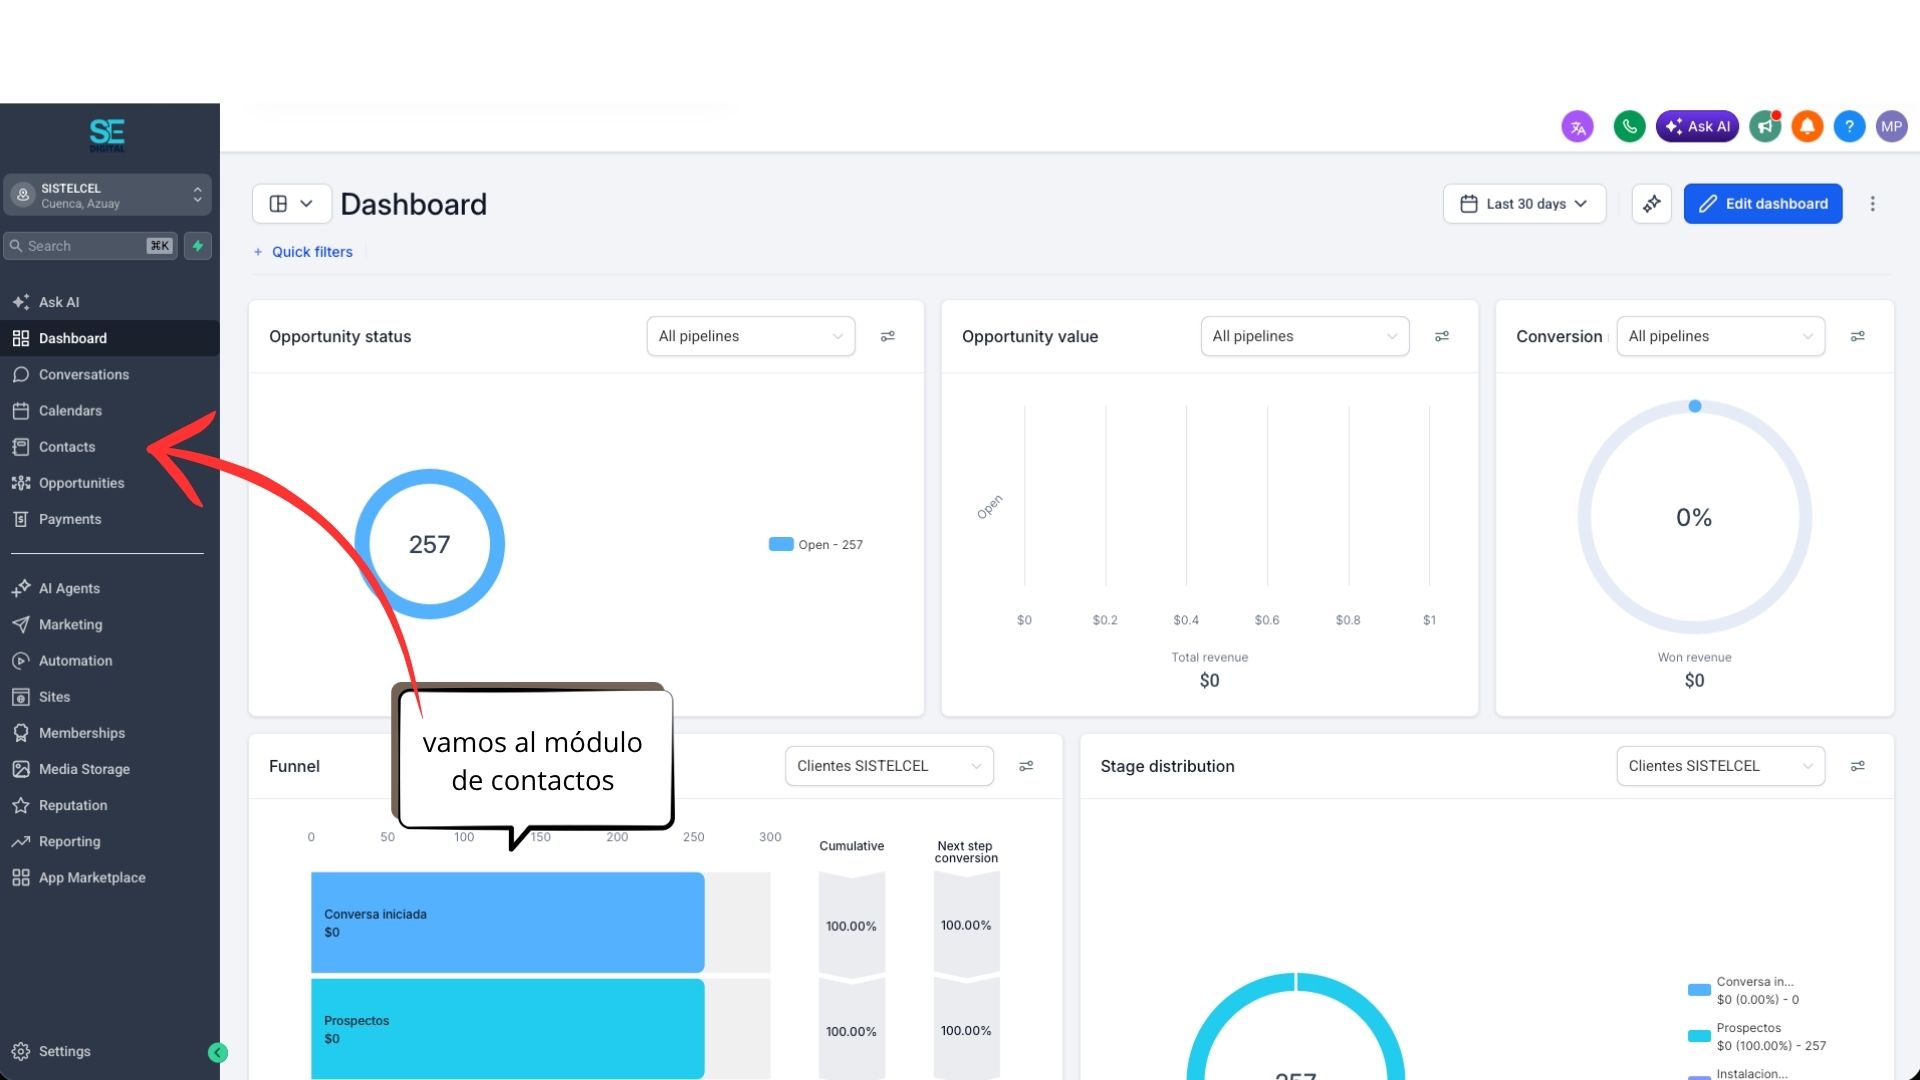Click the sparkle AI insights icon button
The height and width of the screenshot is (1080, 1920).
(x=1652, y=204)
